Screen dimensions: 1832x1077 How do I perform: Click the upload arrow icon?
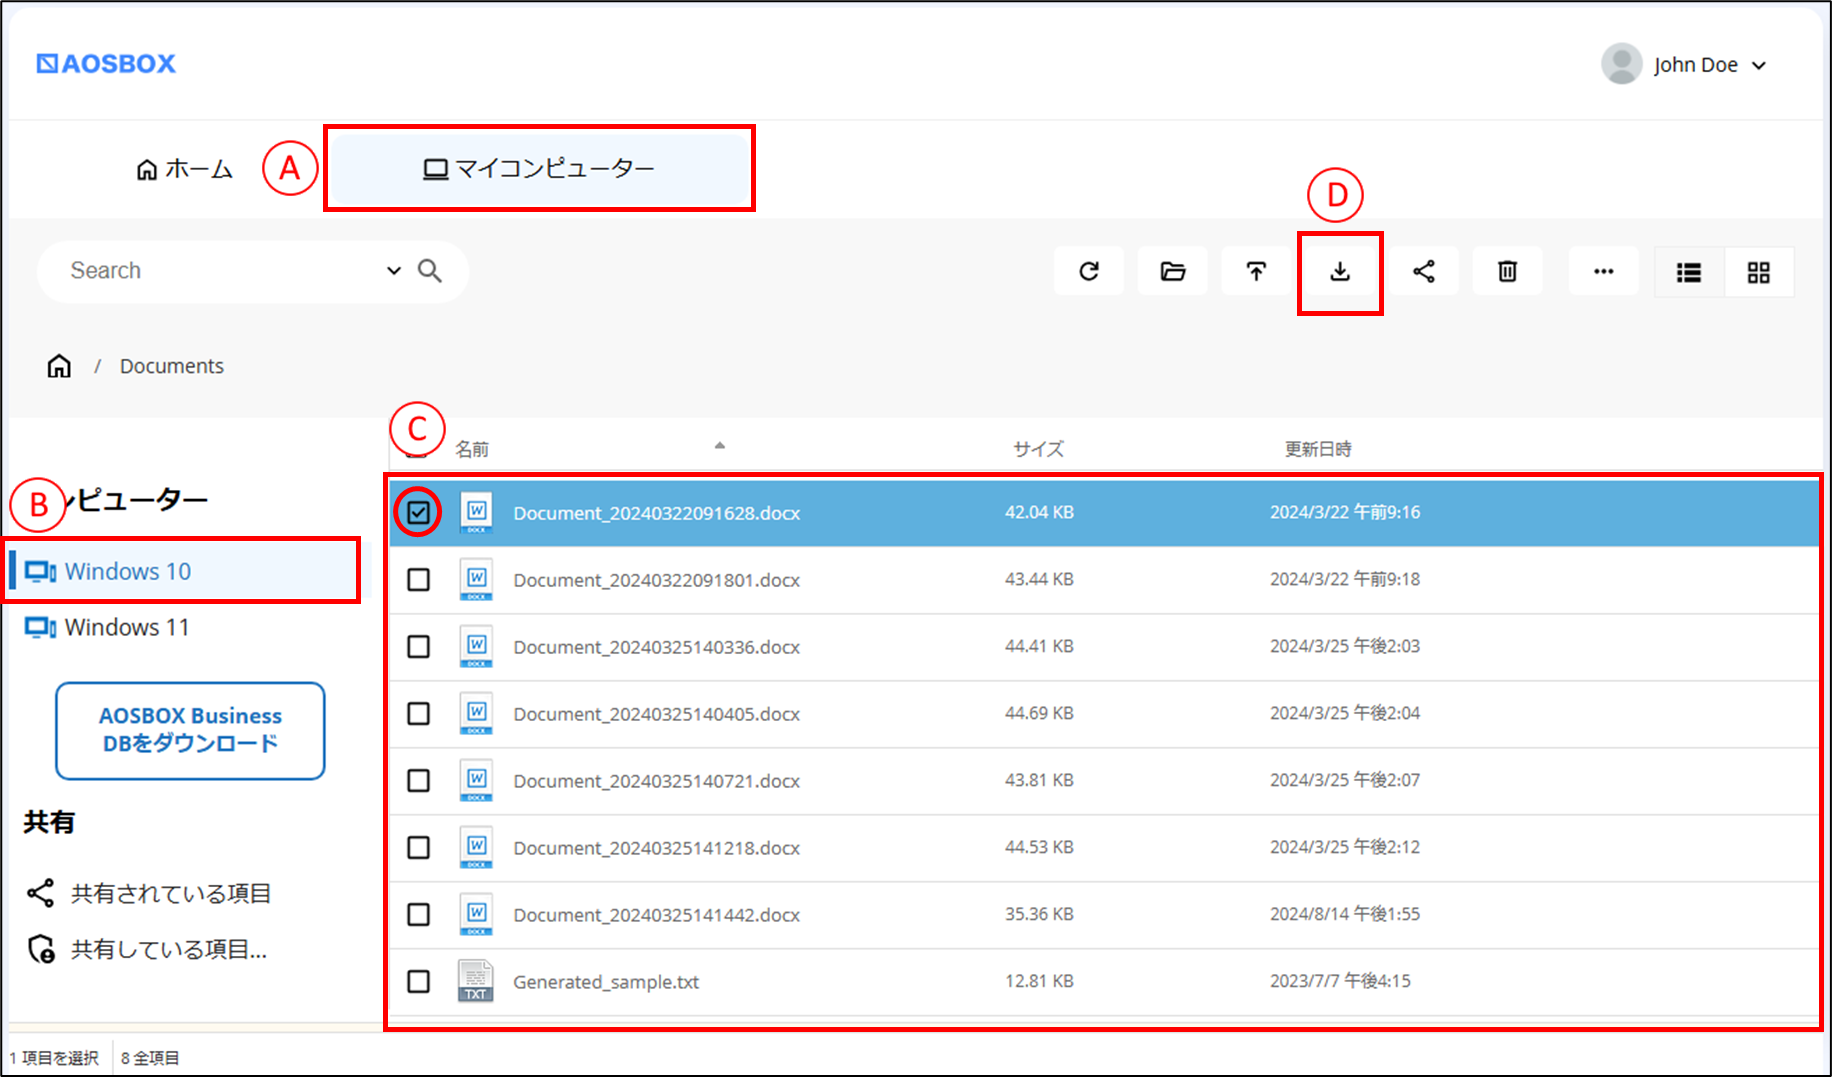coord(1256,271)
